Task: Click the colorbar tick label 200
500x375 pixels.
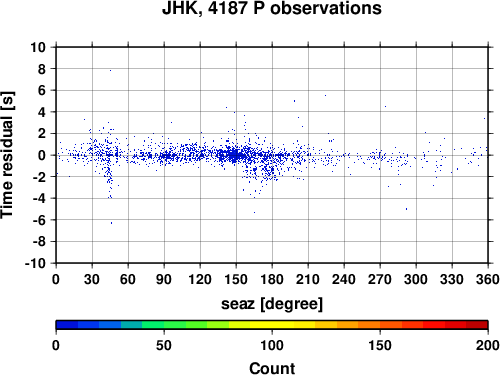Action: pyautogui.click(x=488, y=345)
